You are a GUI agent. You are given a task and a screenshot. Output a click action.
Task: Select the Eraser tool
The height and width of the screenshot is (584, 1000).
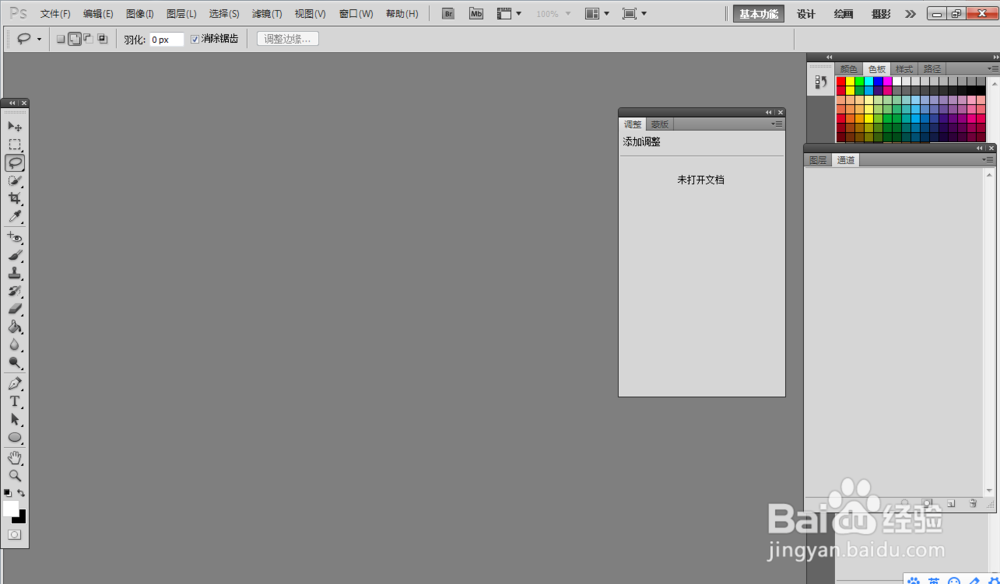[15, 309]
